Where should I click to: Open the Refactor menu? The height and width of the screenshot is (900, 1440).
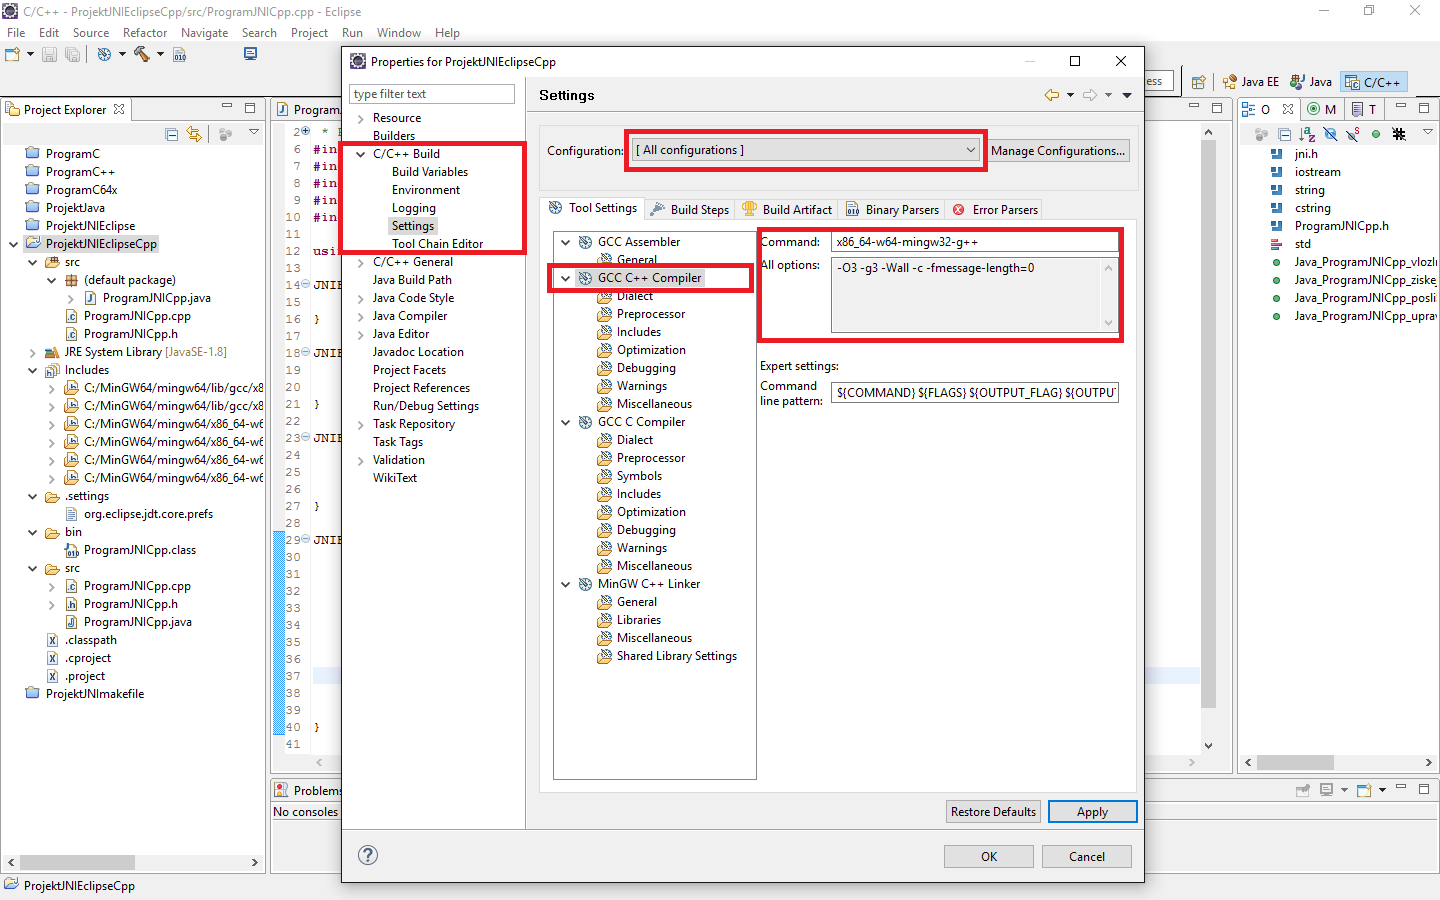pyautogui.click(x=145, y=32)
